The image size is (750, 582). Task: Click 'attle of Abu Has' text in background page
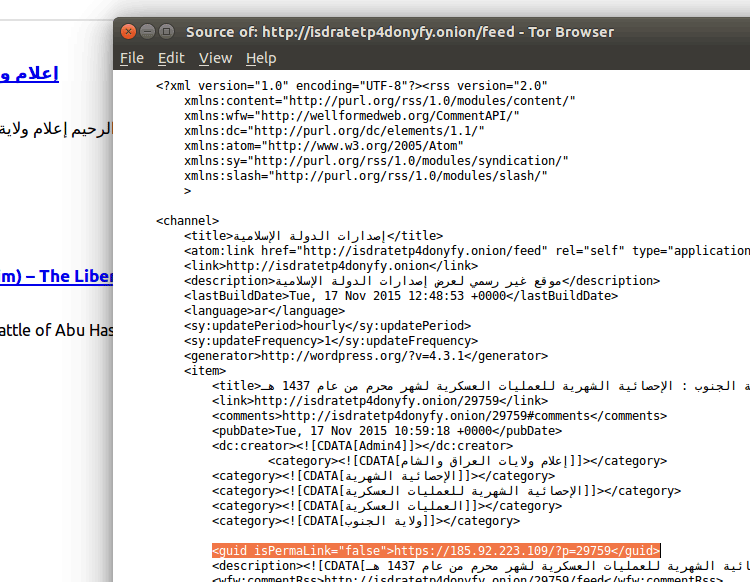pos(56,330)
